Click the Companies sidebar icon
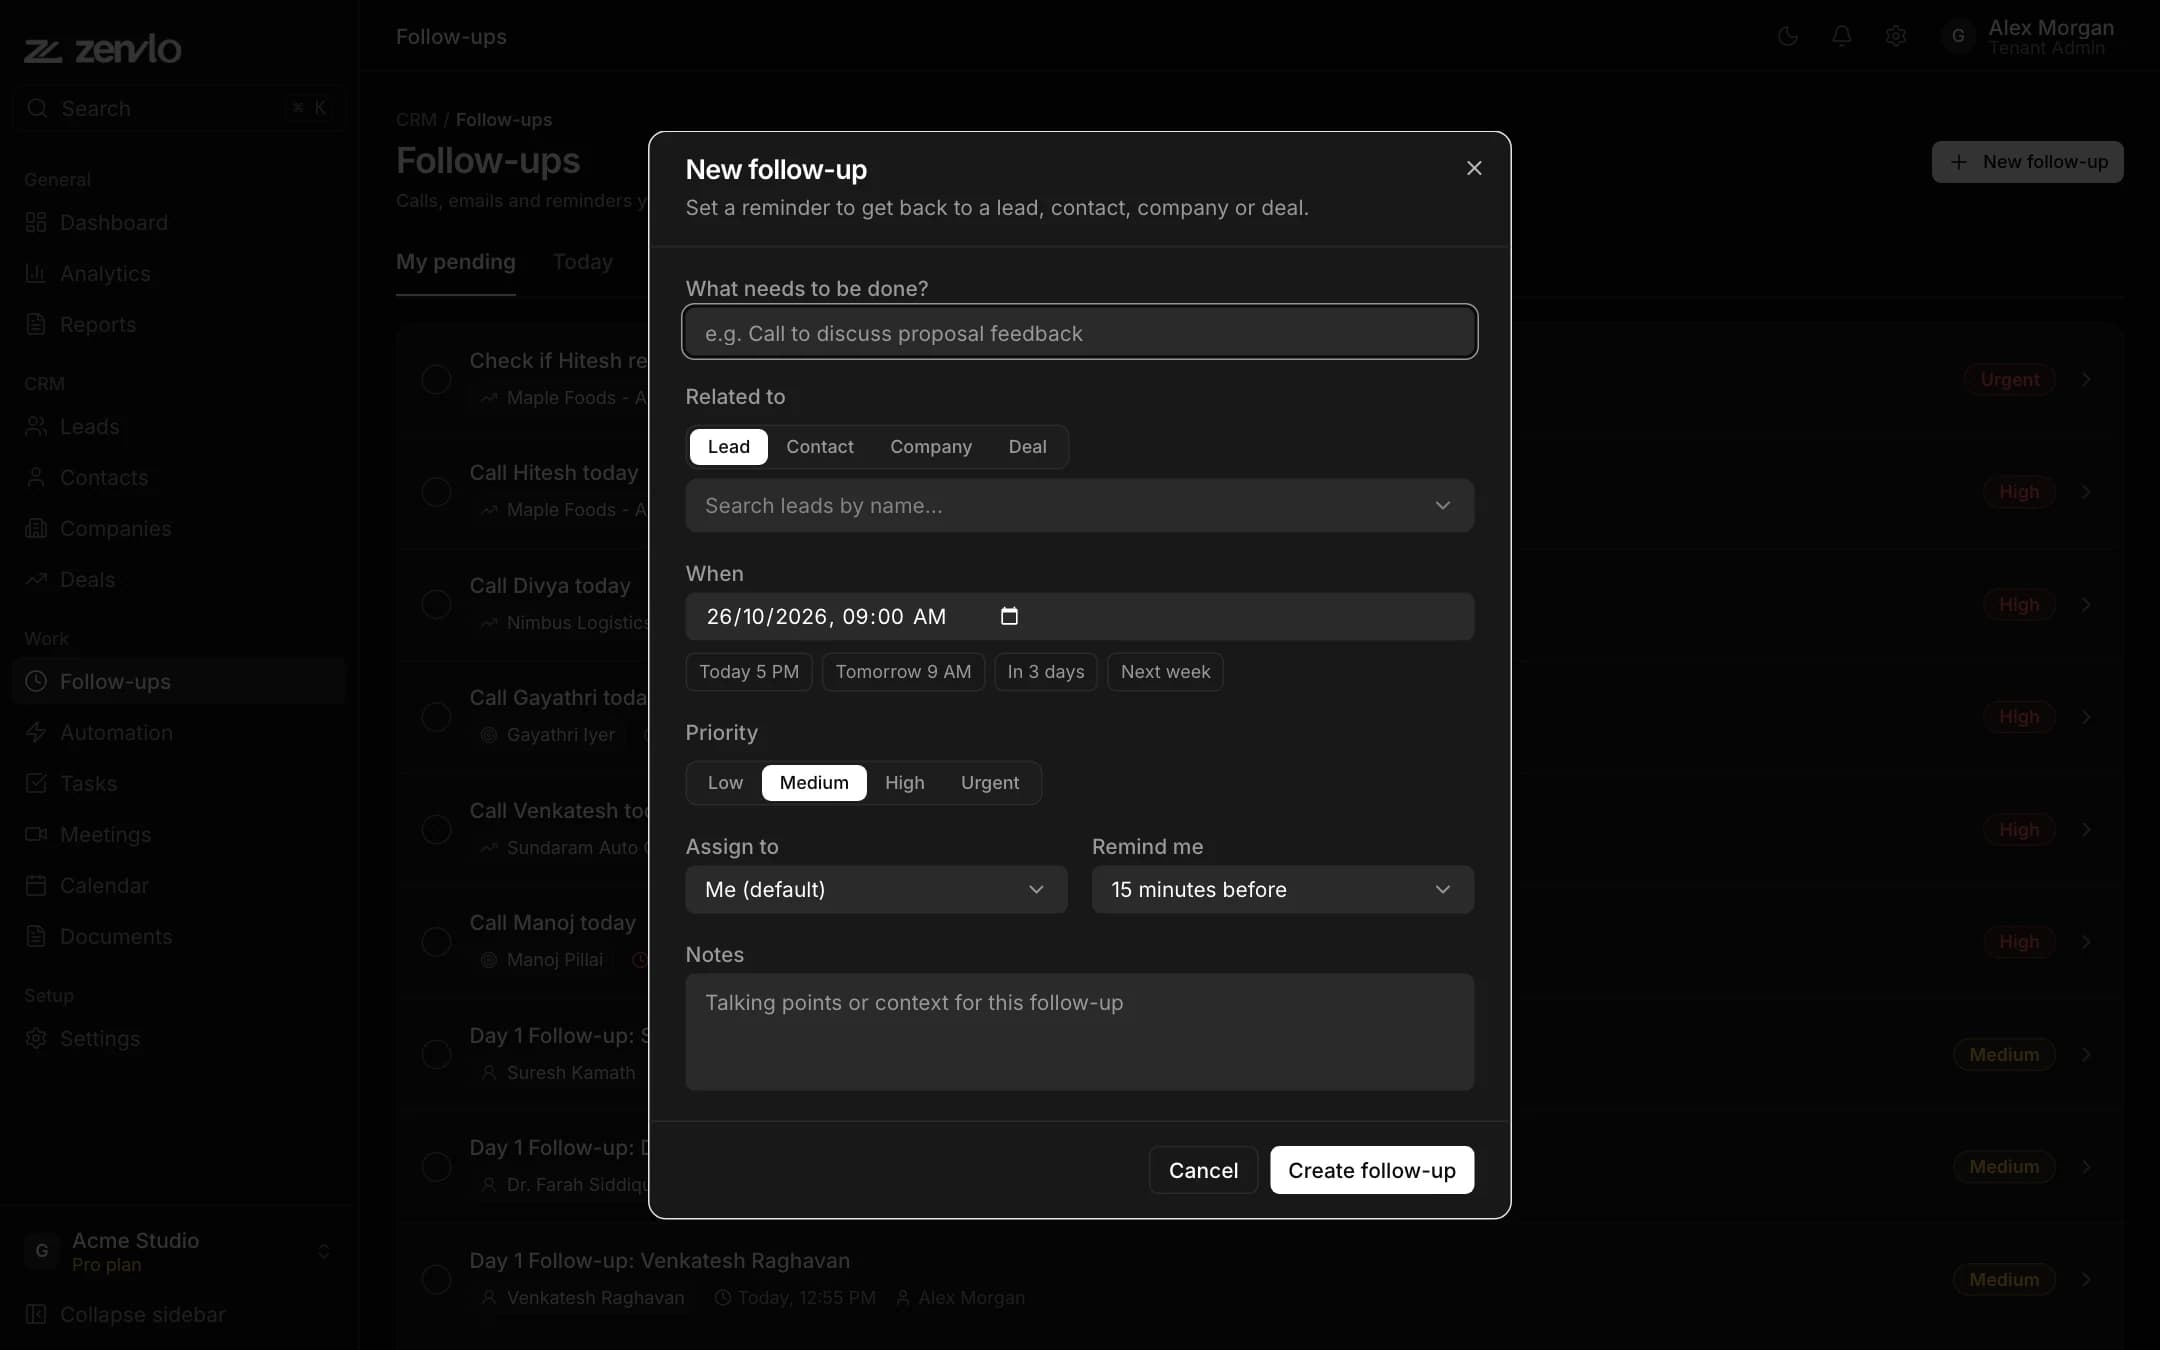The width and height of the screenshot is (2160, 1350). click(x=36, y=528)
